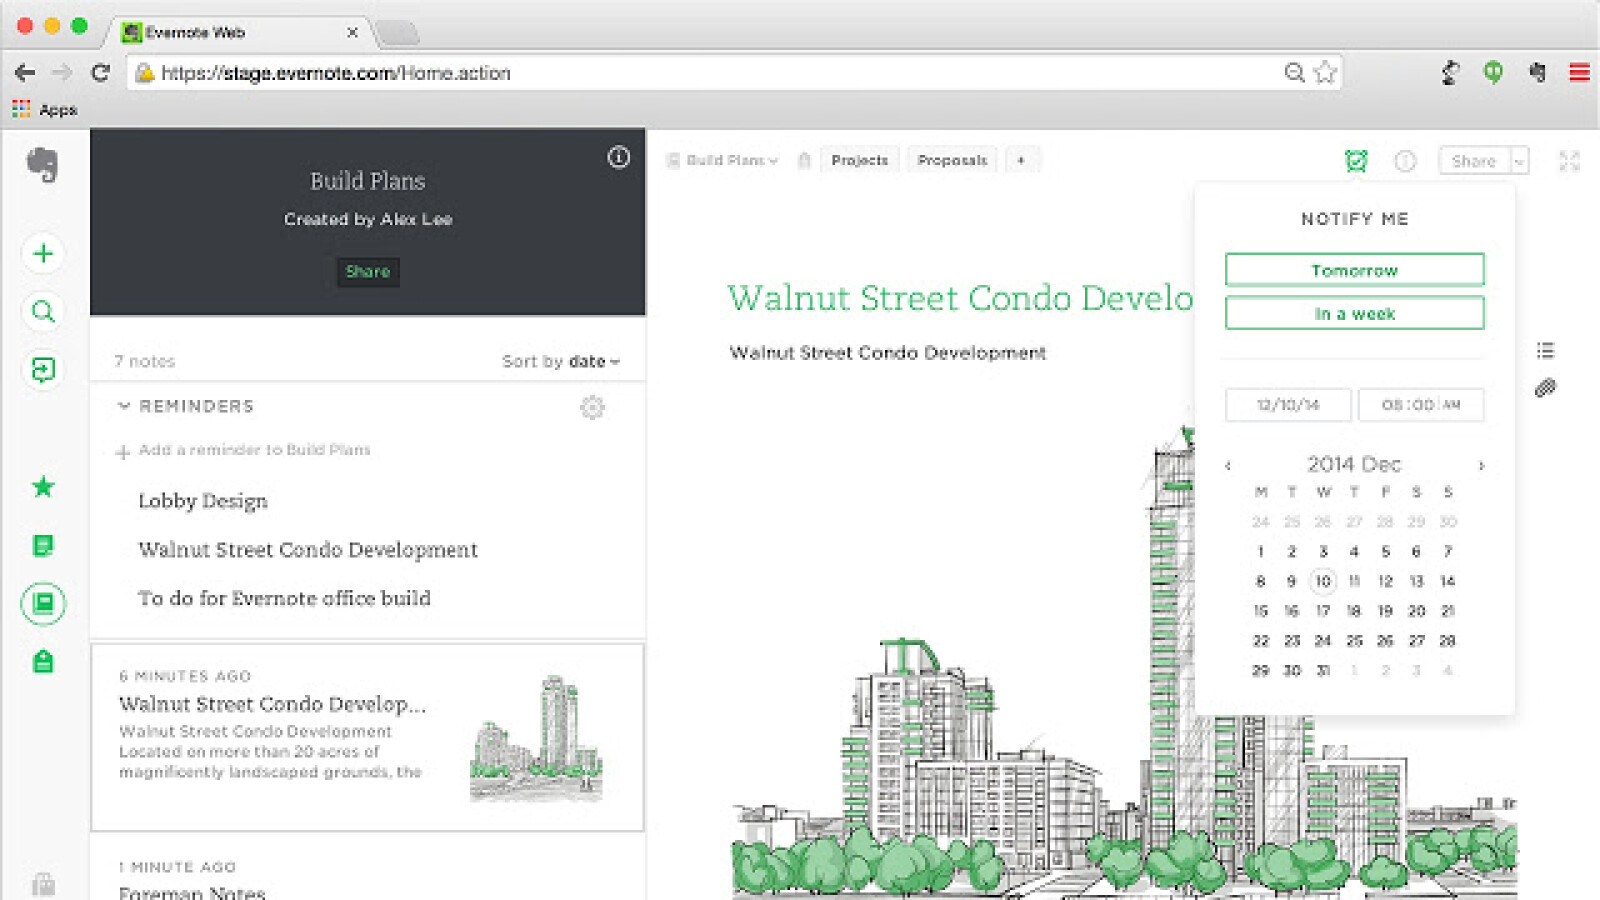
Task: Open Build Plans notebook dropdown in note
Action: pos(723,160)
